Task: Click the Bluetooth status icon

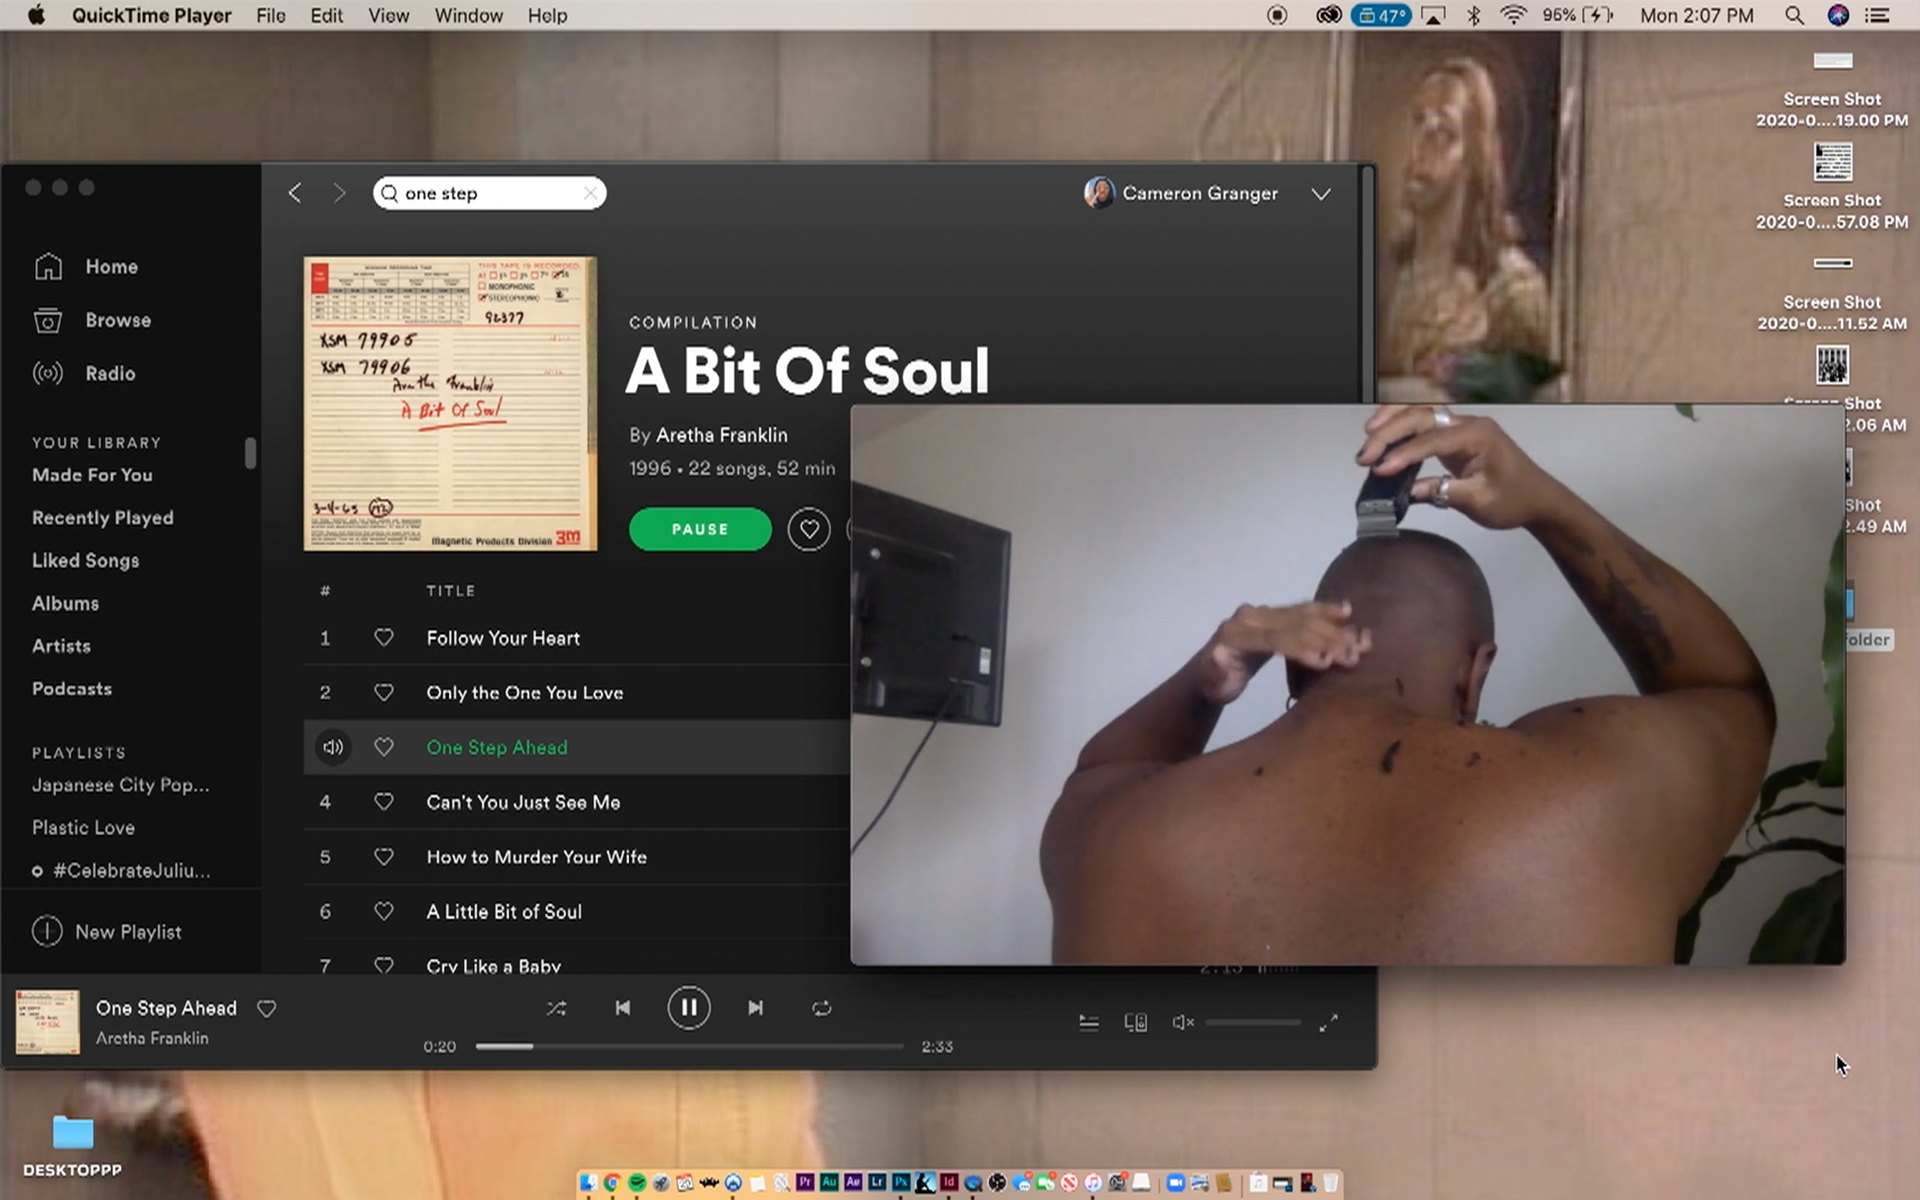Action: (1473, 15)
